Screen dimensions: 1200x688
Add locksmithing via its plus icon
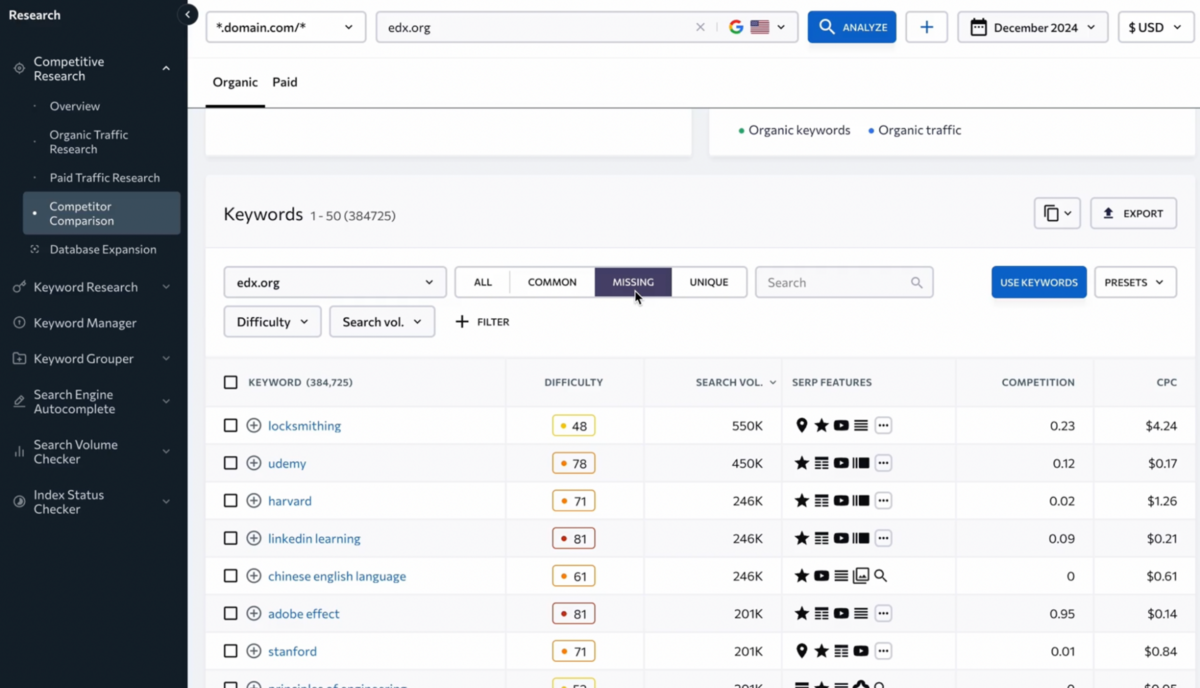pyautogui.click(x=254, y=426)
